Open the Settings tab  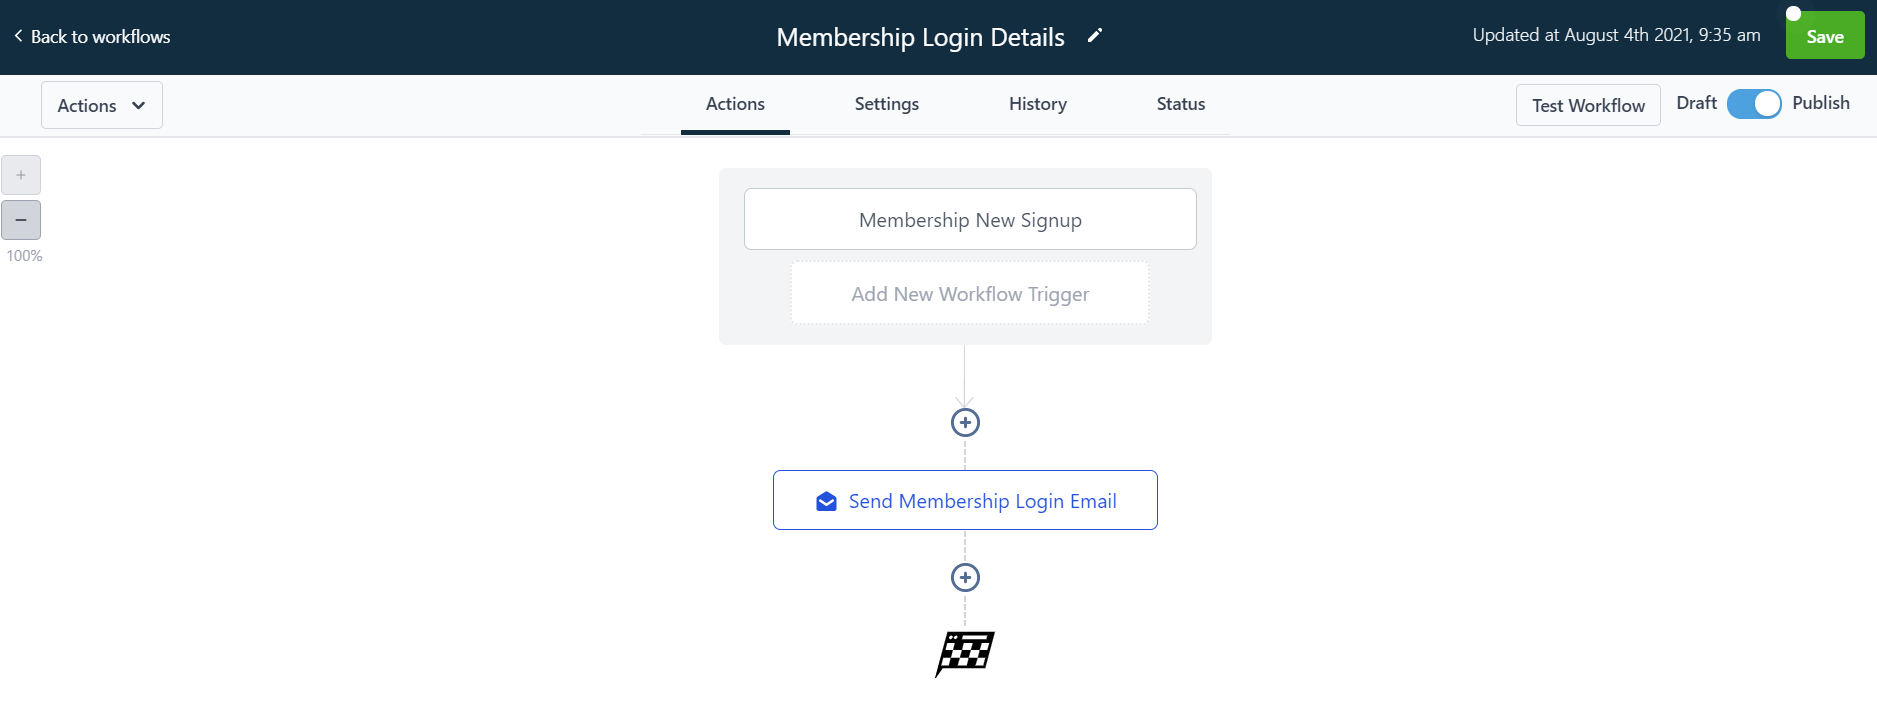point(886,104)
